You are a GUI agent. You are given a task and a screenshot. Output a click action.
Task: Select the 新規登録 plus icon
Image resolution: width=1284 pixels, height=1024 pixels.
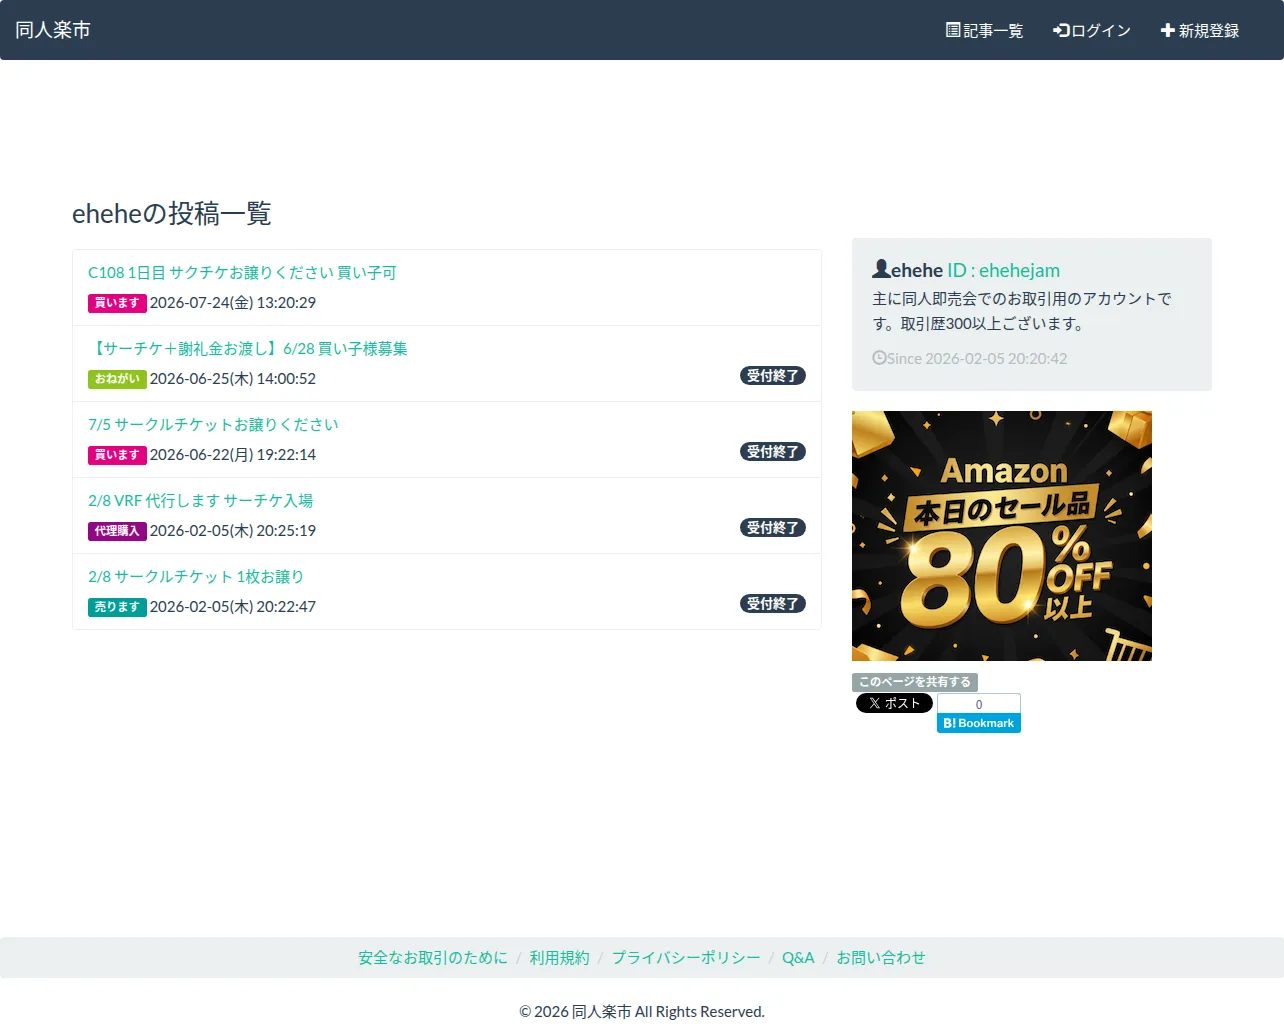click(x=1167, y=30)
